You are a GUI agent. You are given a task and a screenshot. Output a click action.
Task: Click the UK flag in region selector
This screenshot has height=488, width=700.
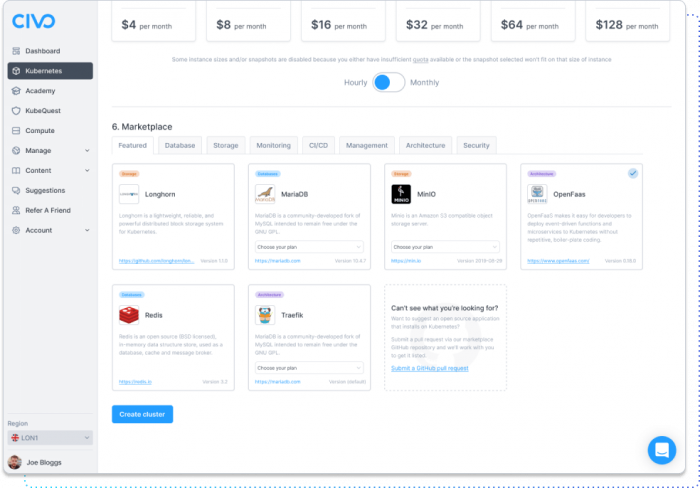(15, 438)
